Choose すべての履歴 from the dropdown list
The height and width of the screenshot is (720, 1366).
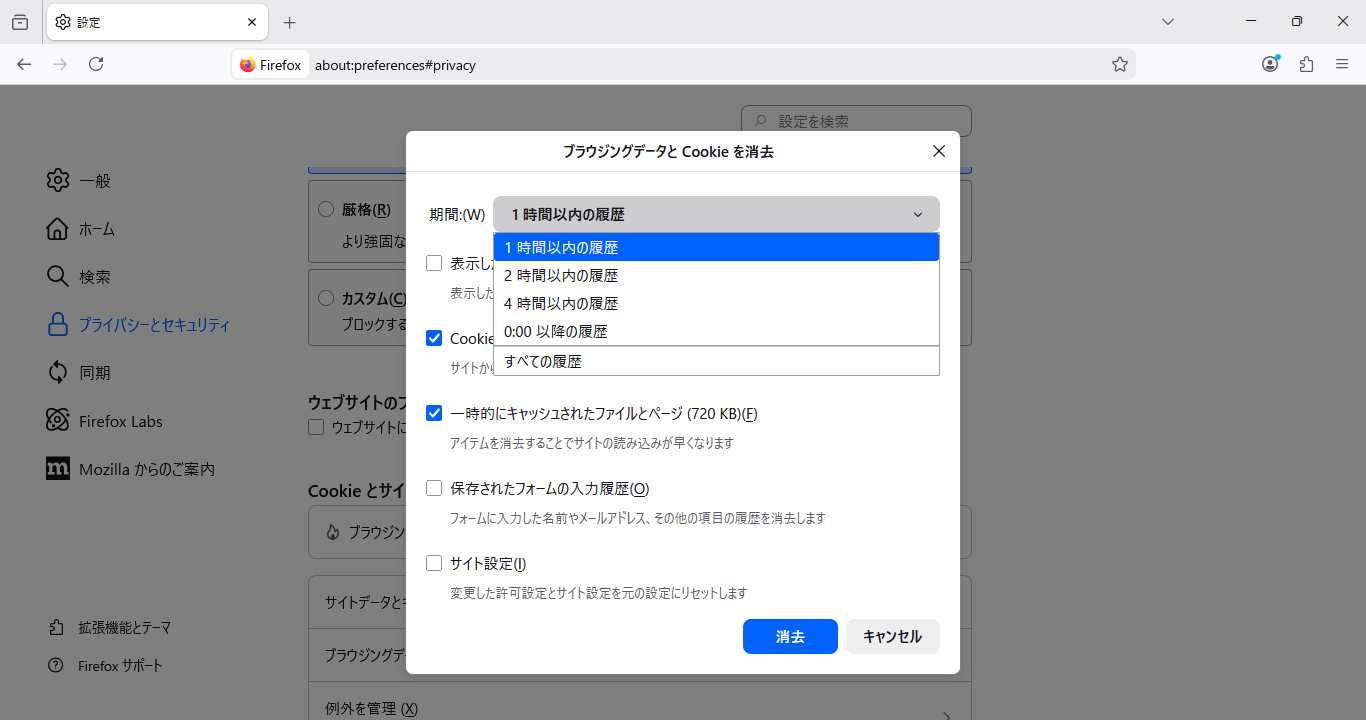716,361
